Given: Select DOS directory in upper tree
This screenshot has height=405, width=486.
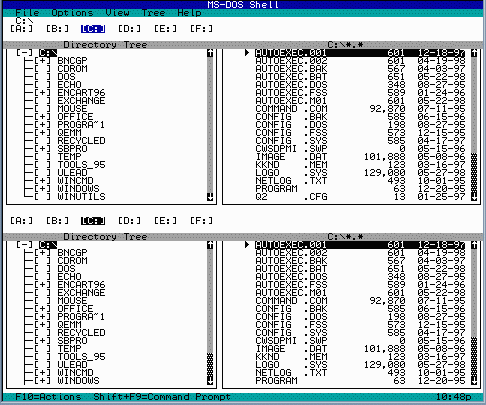Looking at the screenshot, I should click(x=66, y=77).
